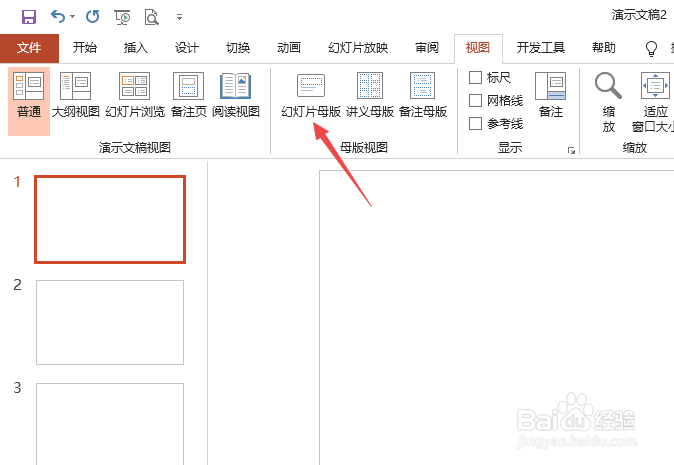674x465 pixels.
Task: Switch to the 帮助 tab
Action: pos(604,48)
